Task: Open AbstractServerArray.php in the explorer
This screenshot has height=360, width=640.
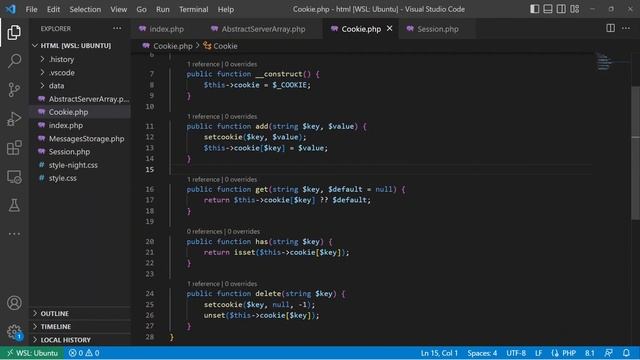Action: click(80, 99)
